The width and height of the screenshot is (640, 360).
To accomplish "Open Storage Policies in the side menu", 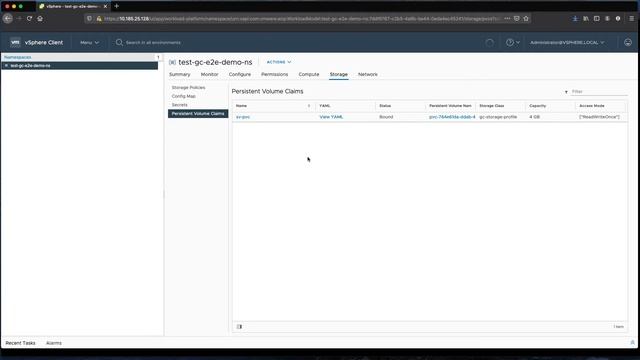I will (189, 87).
